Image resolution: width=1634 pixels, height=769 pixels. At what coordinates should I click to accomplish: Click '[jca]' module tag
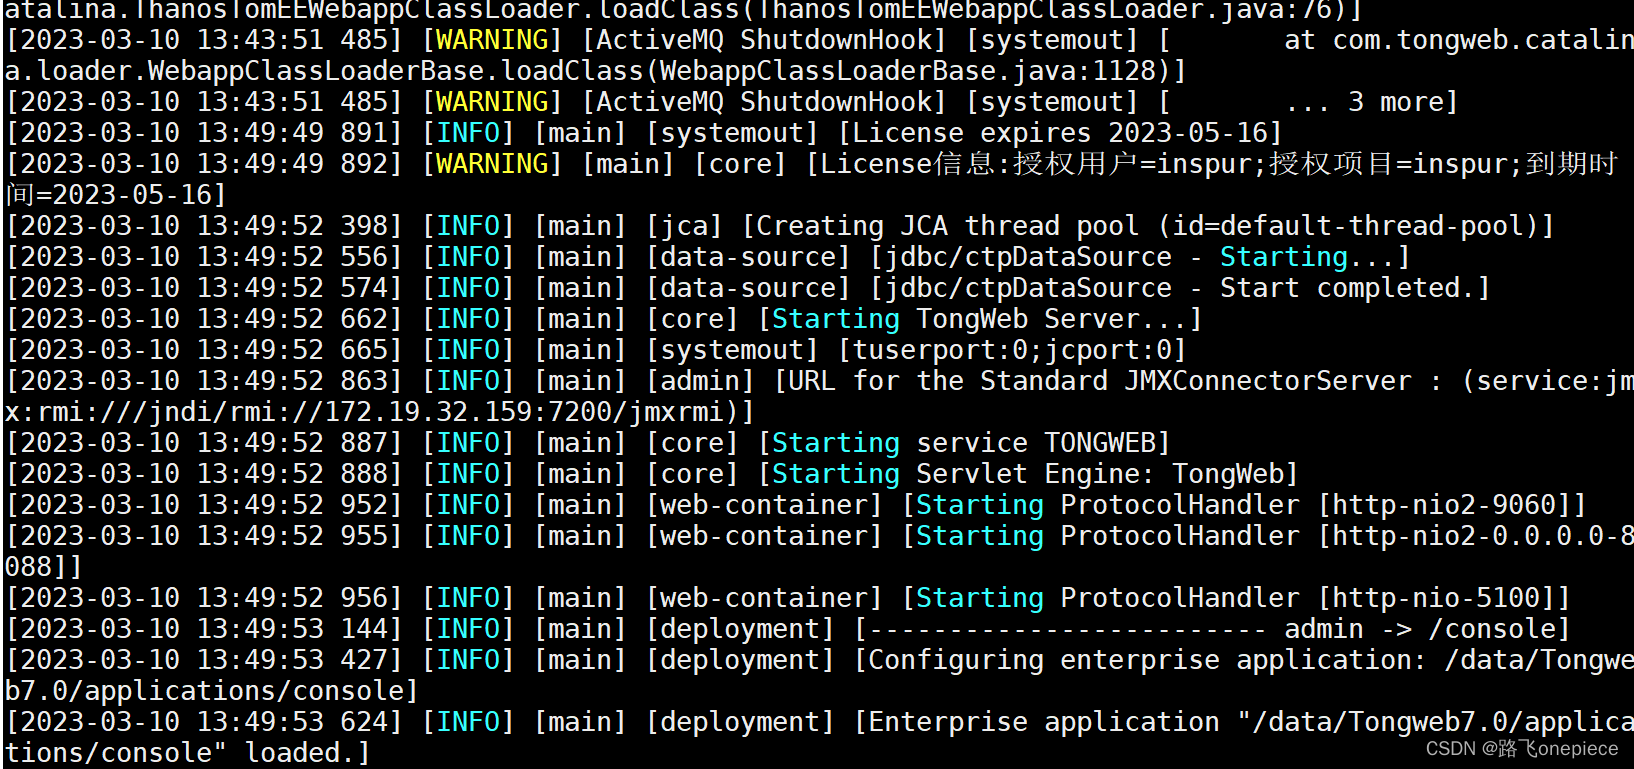tap(683, 226)
